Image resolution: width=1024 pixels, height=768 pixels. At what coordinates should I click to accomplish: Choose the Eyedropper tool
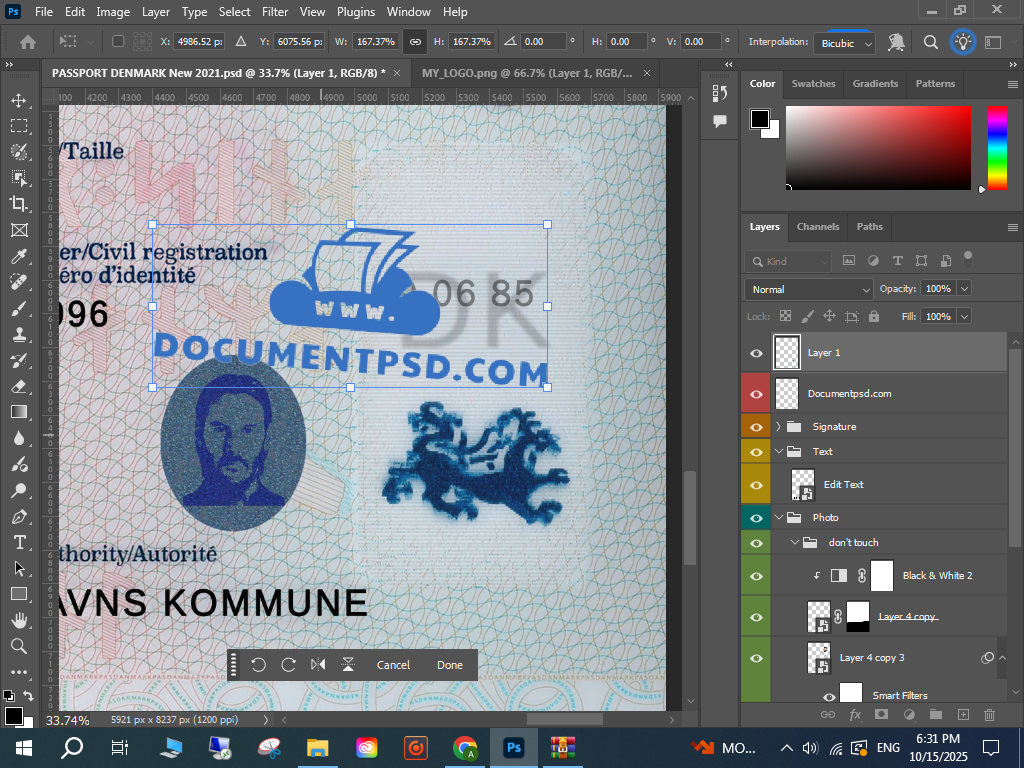(18, 256)
